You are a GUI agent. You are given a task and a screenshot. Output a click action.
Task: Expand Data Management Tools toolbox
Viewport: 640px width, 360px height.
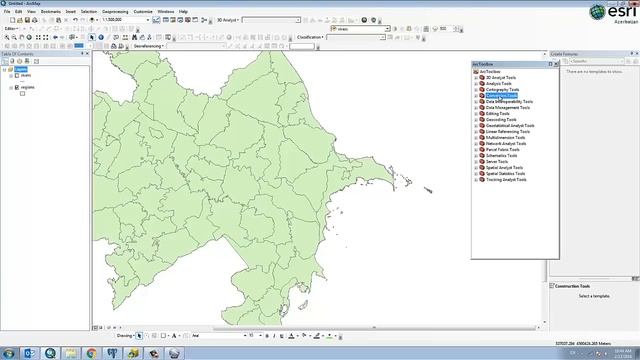[x=476, y=108]
